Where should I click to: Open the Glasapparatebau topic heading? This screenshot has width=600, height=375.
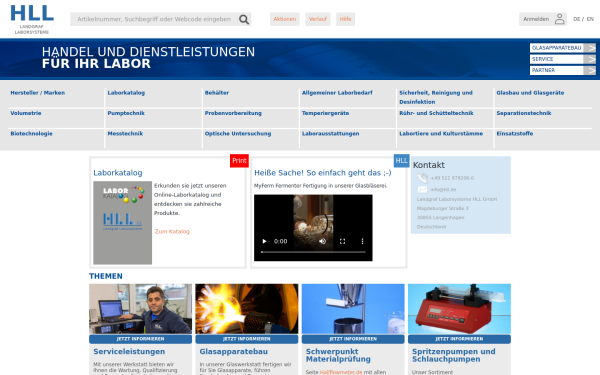(x=234, y=352)
